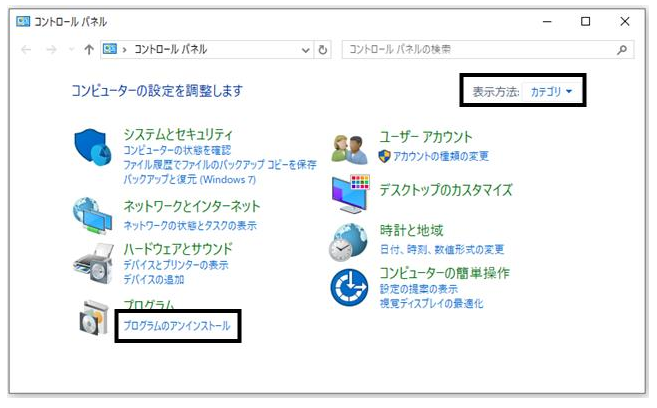Minimize the Control Panel window
The height and width of the screenshot is (408, 657).
click(547, 21)
